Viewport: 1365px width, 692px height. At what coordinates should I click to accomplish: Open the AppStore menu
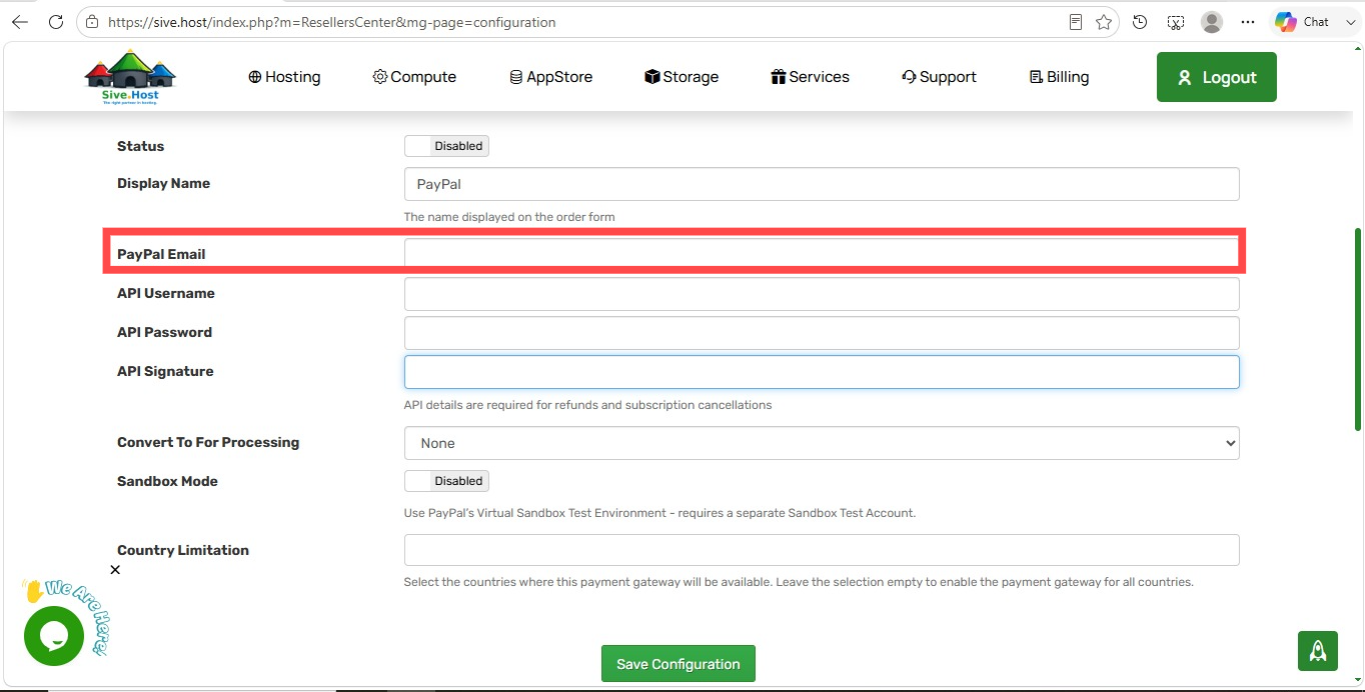pyautogui.click(x=551, y=77)
